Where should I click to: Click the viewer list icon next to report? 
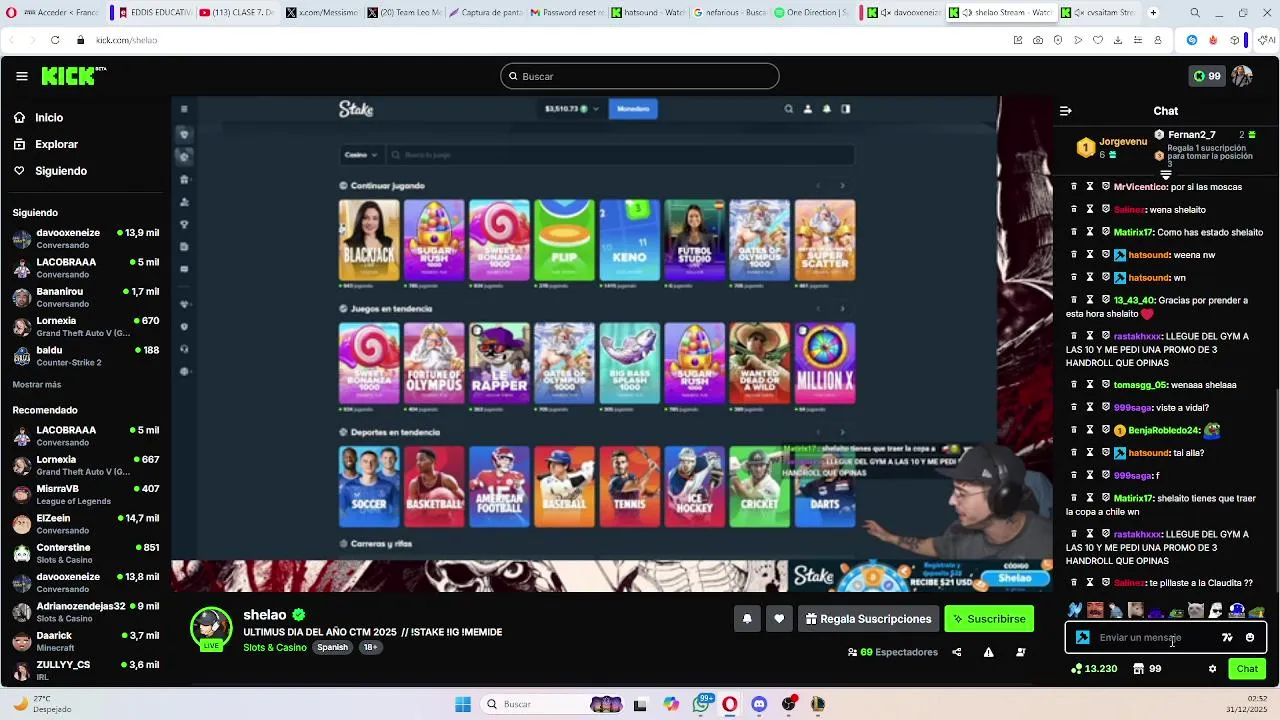(x=1021, y=652)
